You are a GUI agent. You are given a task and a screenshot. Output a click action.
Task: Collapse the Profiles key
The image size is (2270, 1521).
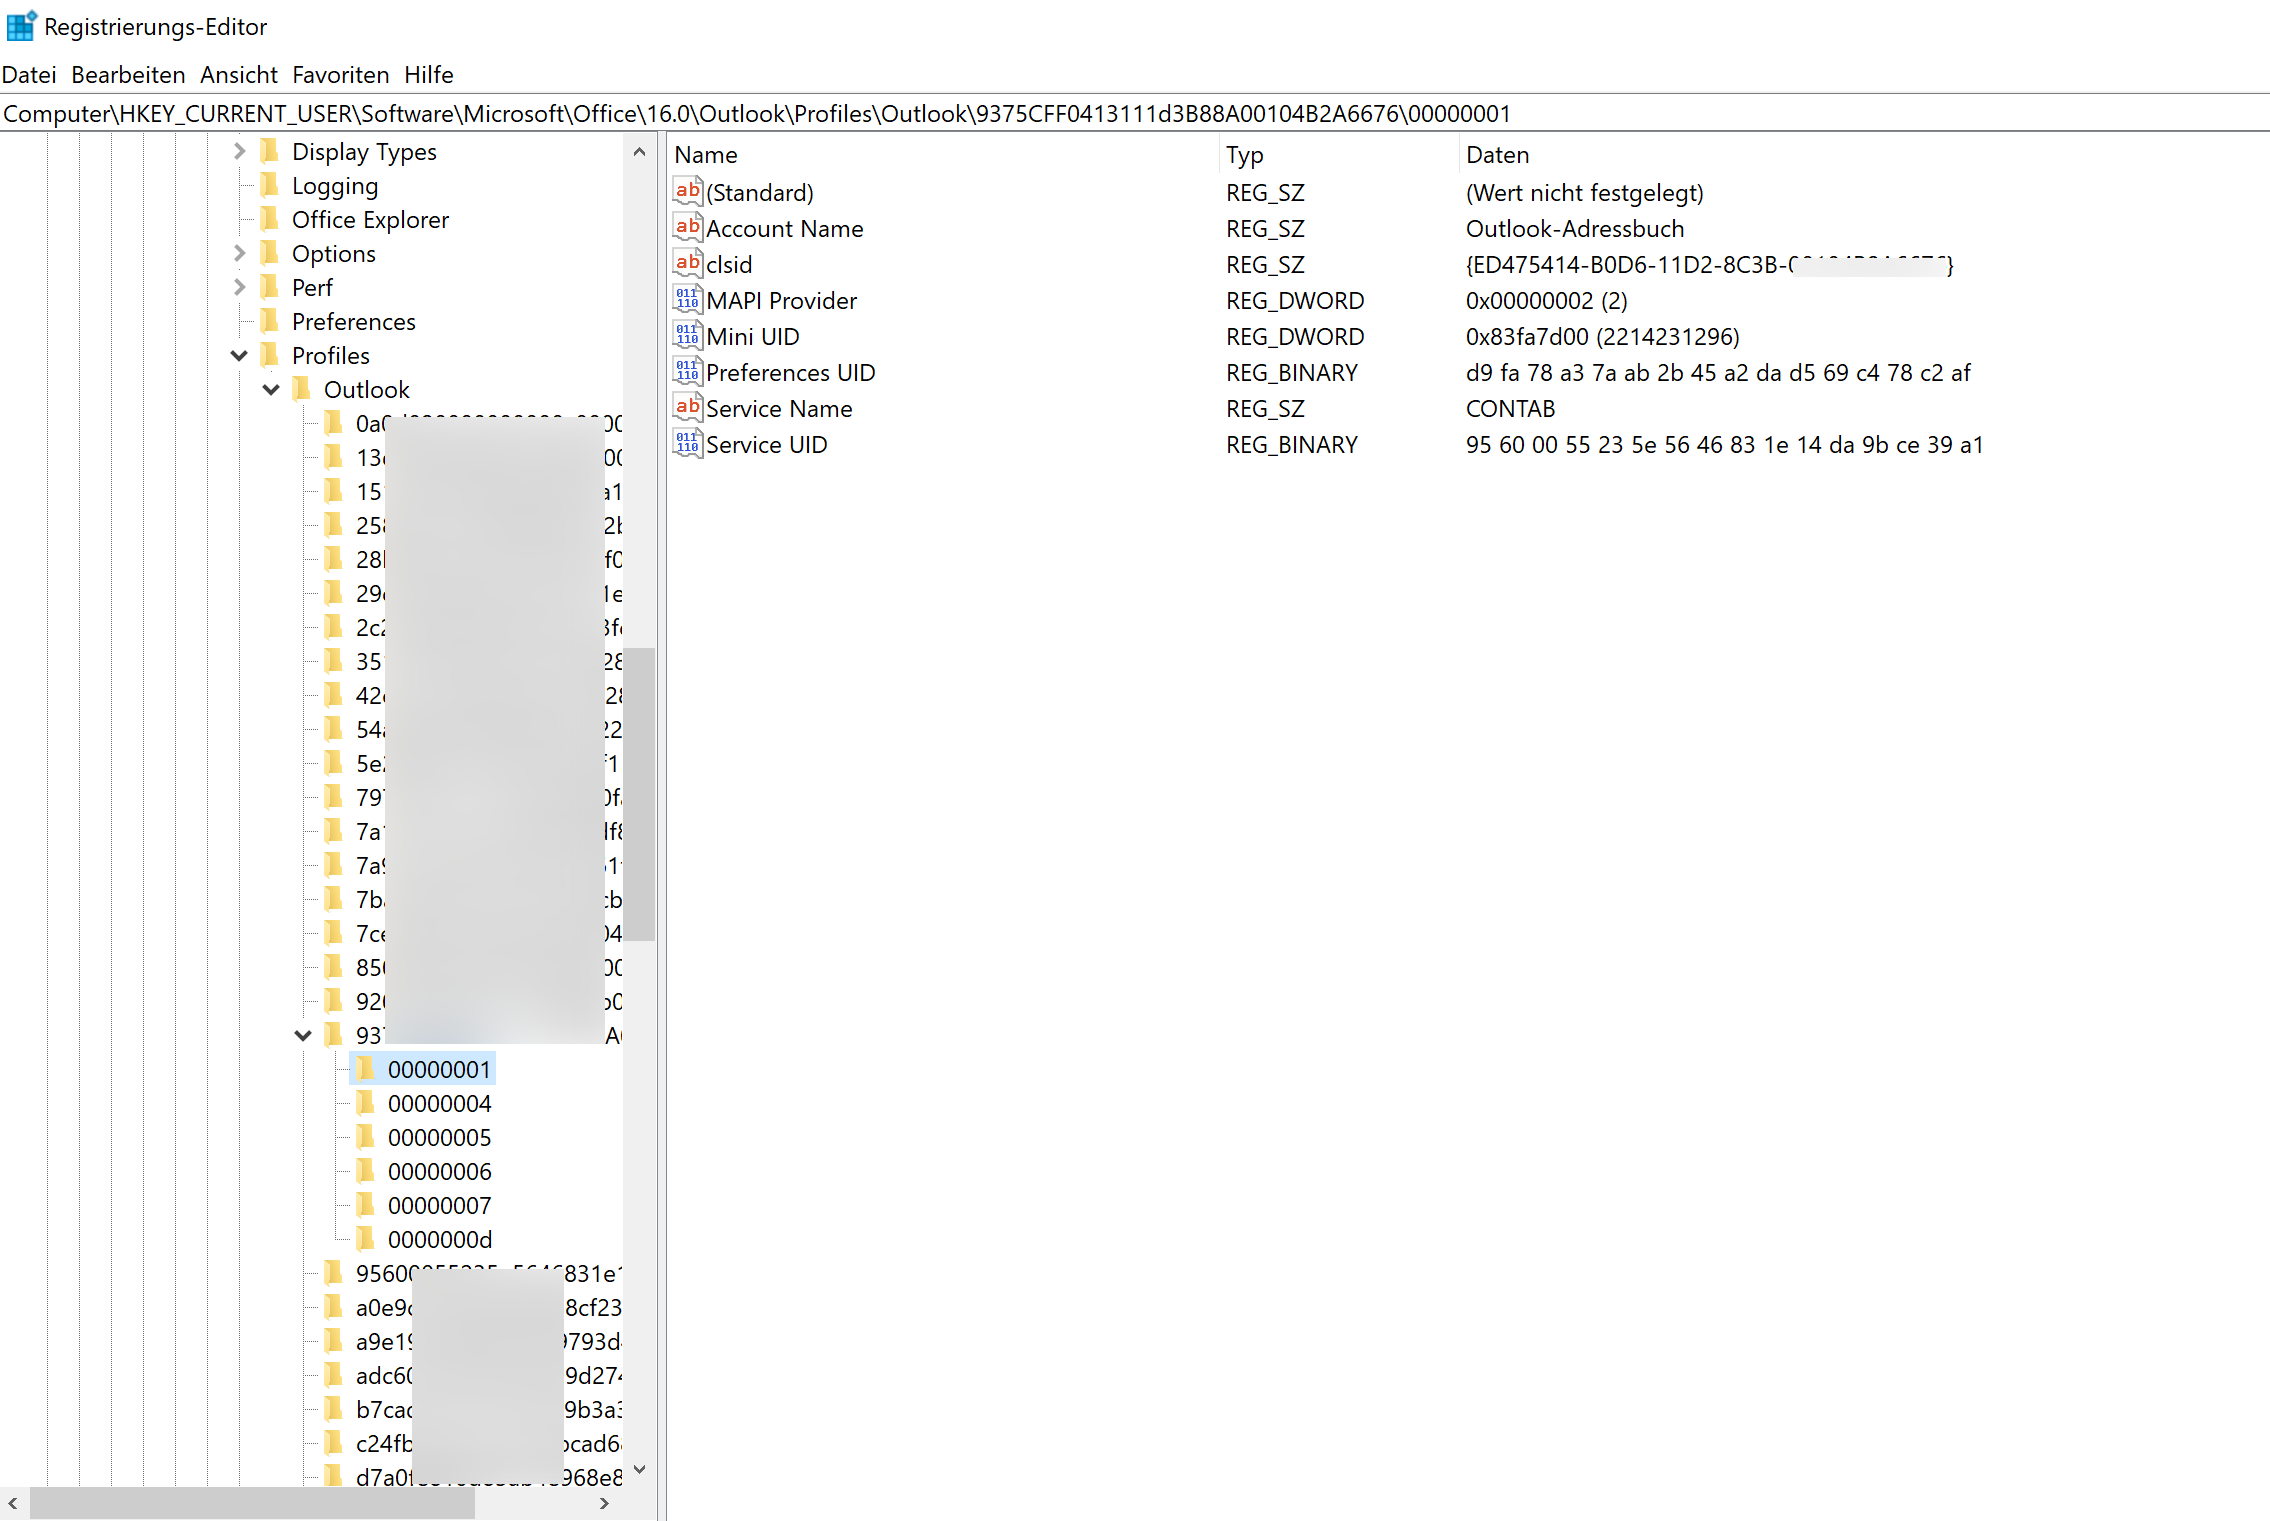(239, 355)
